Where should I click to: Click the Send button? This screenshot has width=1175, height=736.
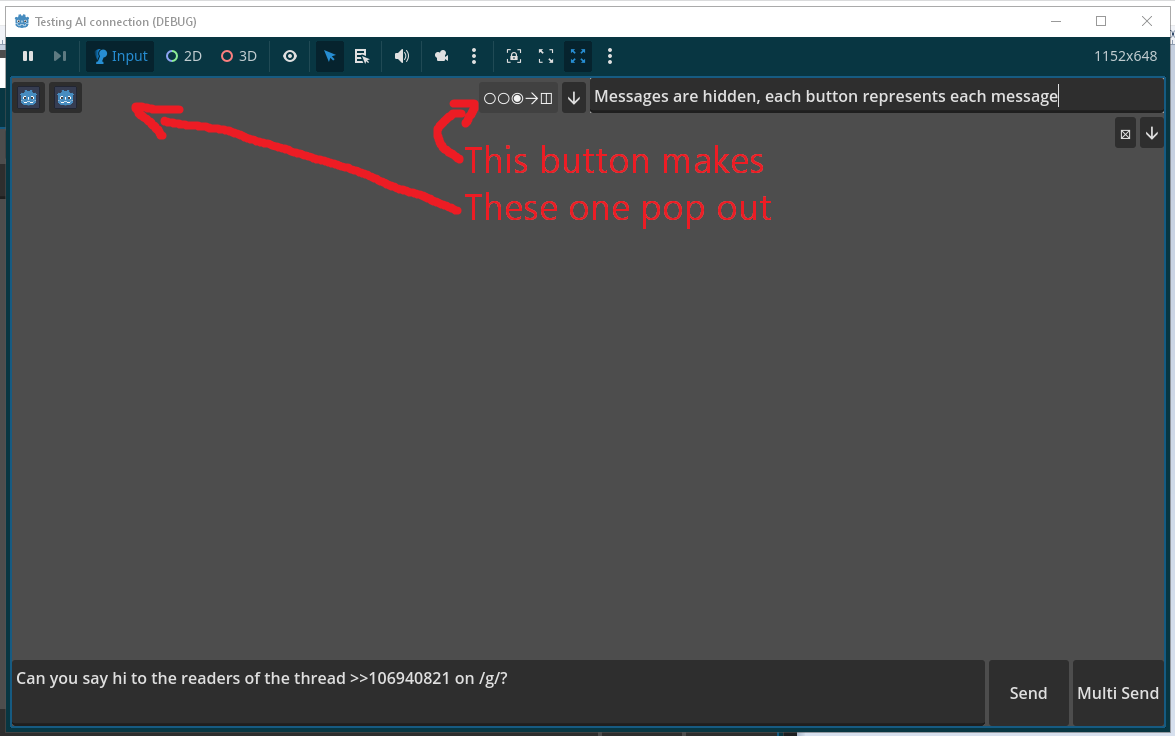click(1028, 693)
